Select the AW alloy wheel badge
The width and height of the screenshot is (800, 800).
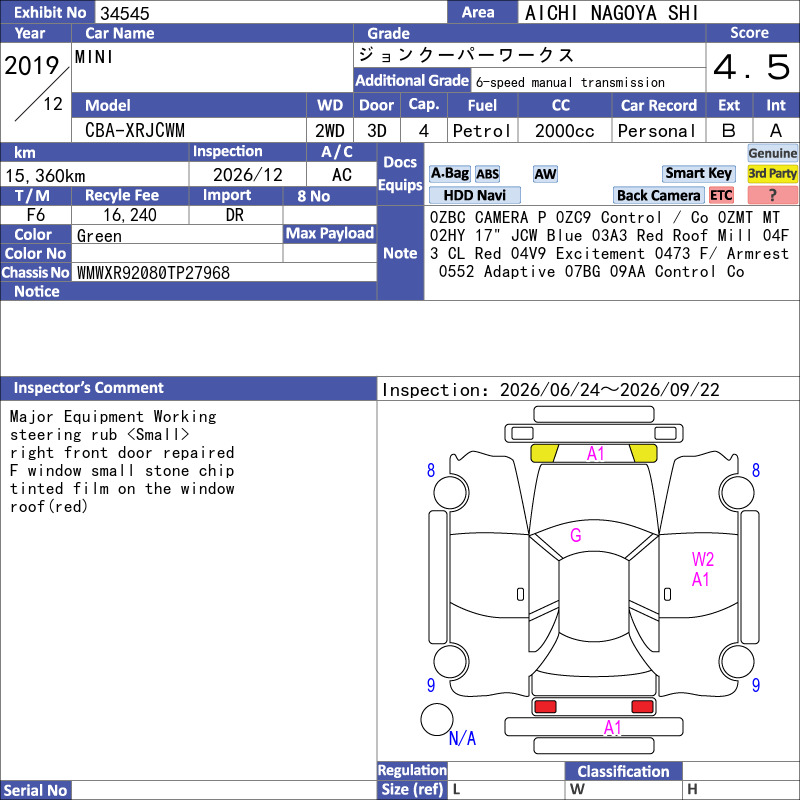click(545, 174)
